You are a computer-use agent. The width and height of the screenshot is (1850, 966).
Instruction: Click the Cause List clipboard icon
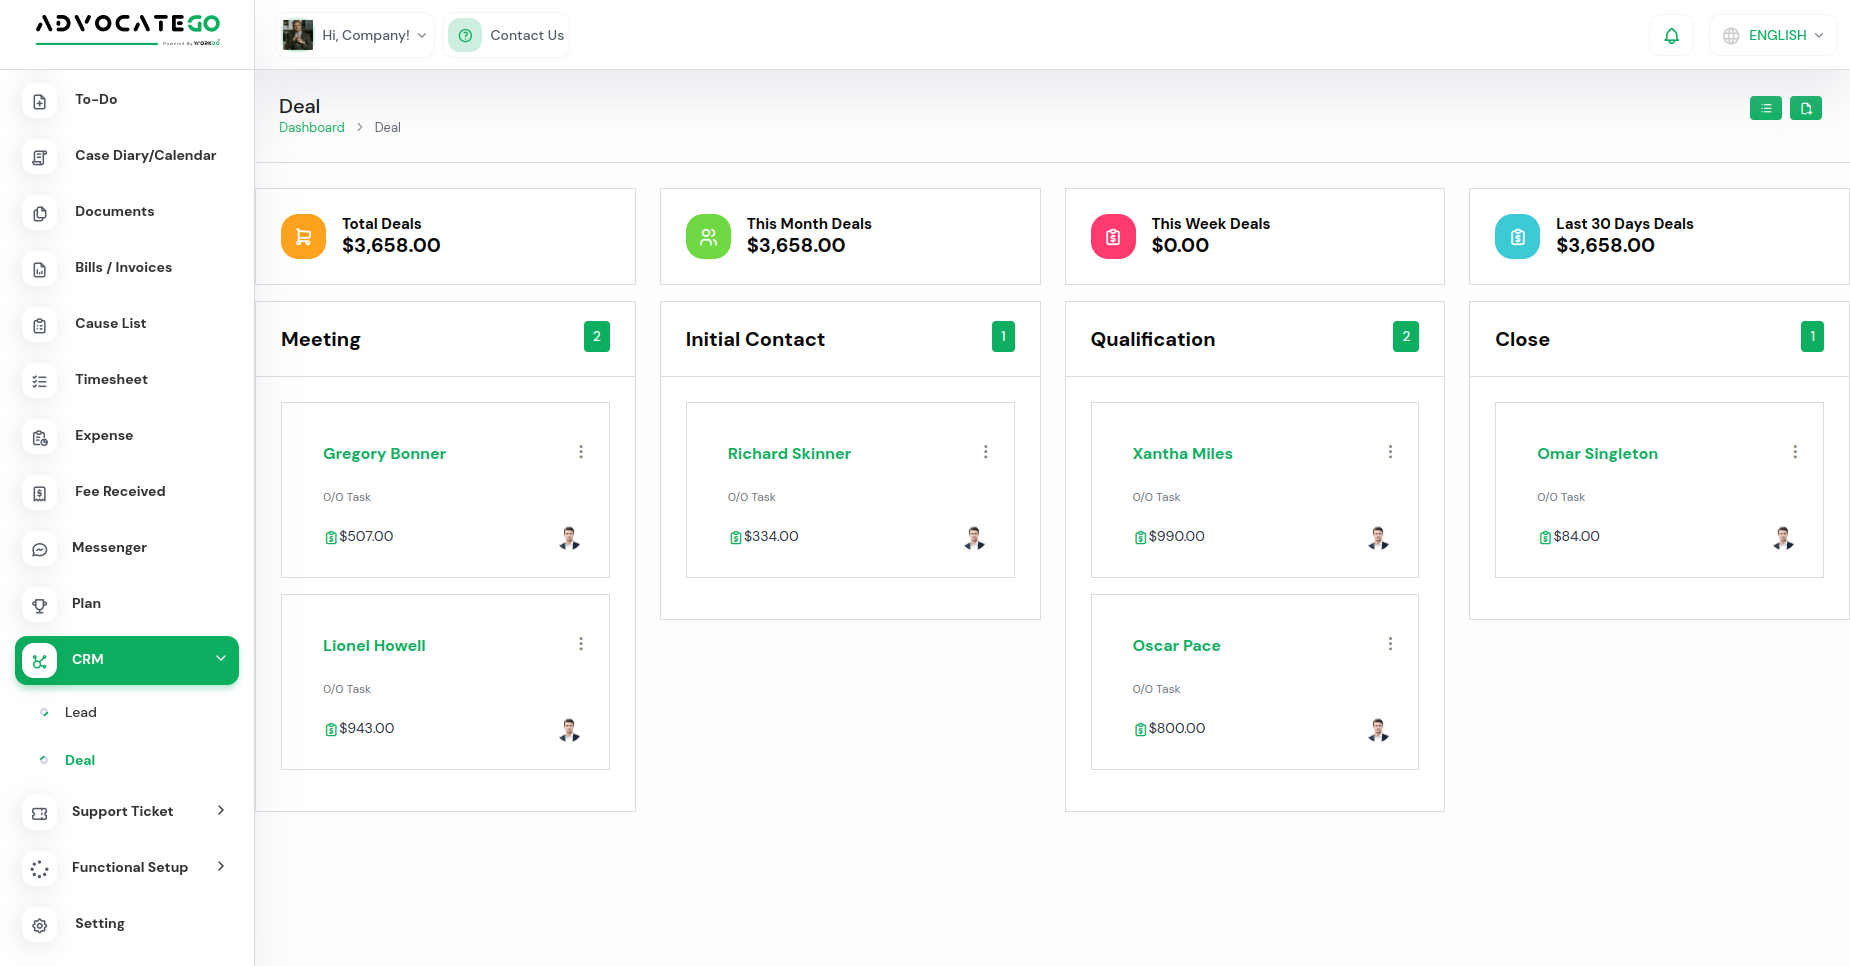39,325
